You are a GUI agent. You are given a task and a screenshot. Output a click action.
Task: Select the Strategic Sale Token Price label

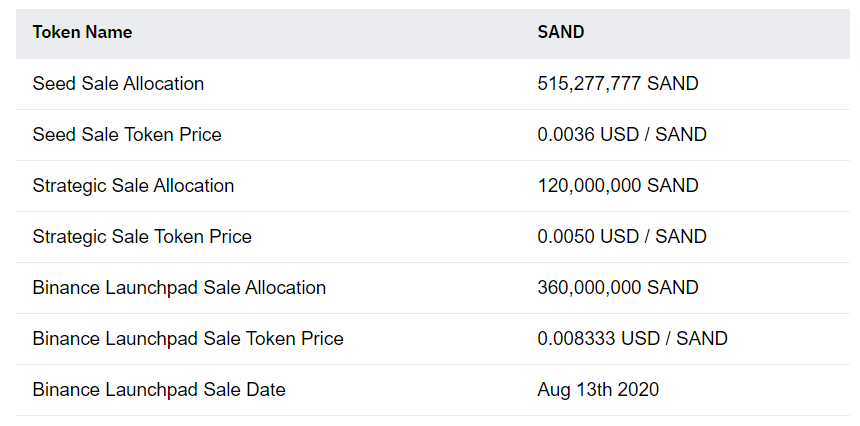click(142, 237)
